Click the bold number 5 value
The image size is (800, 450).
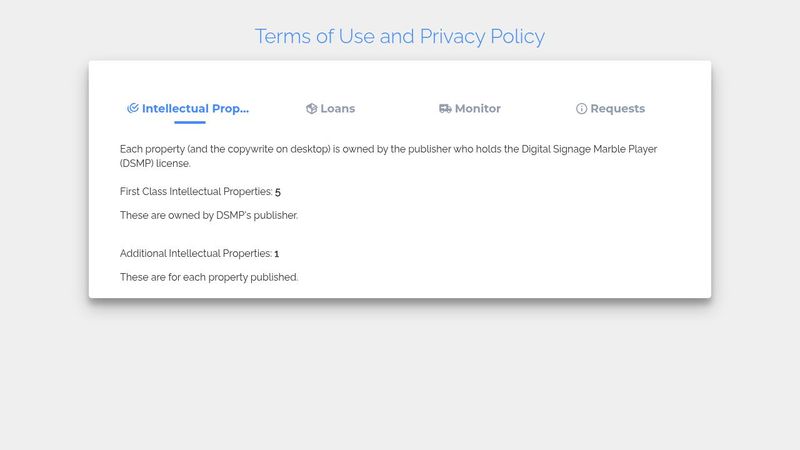278,192
